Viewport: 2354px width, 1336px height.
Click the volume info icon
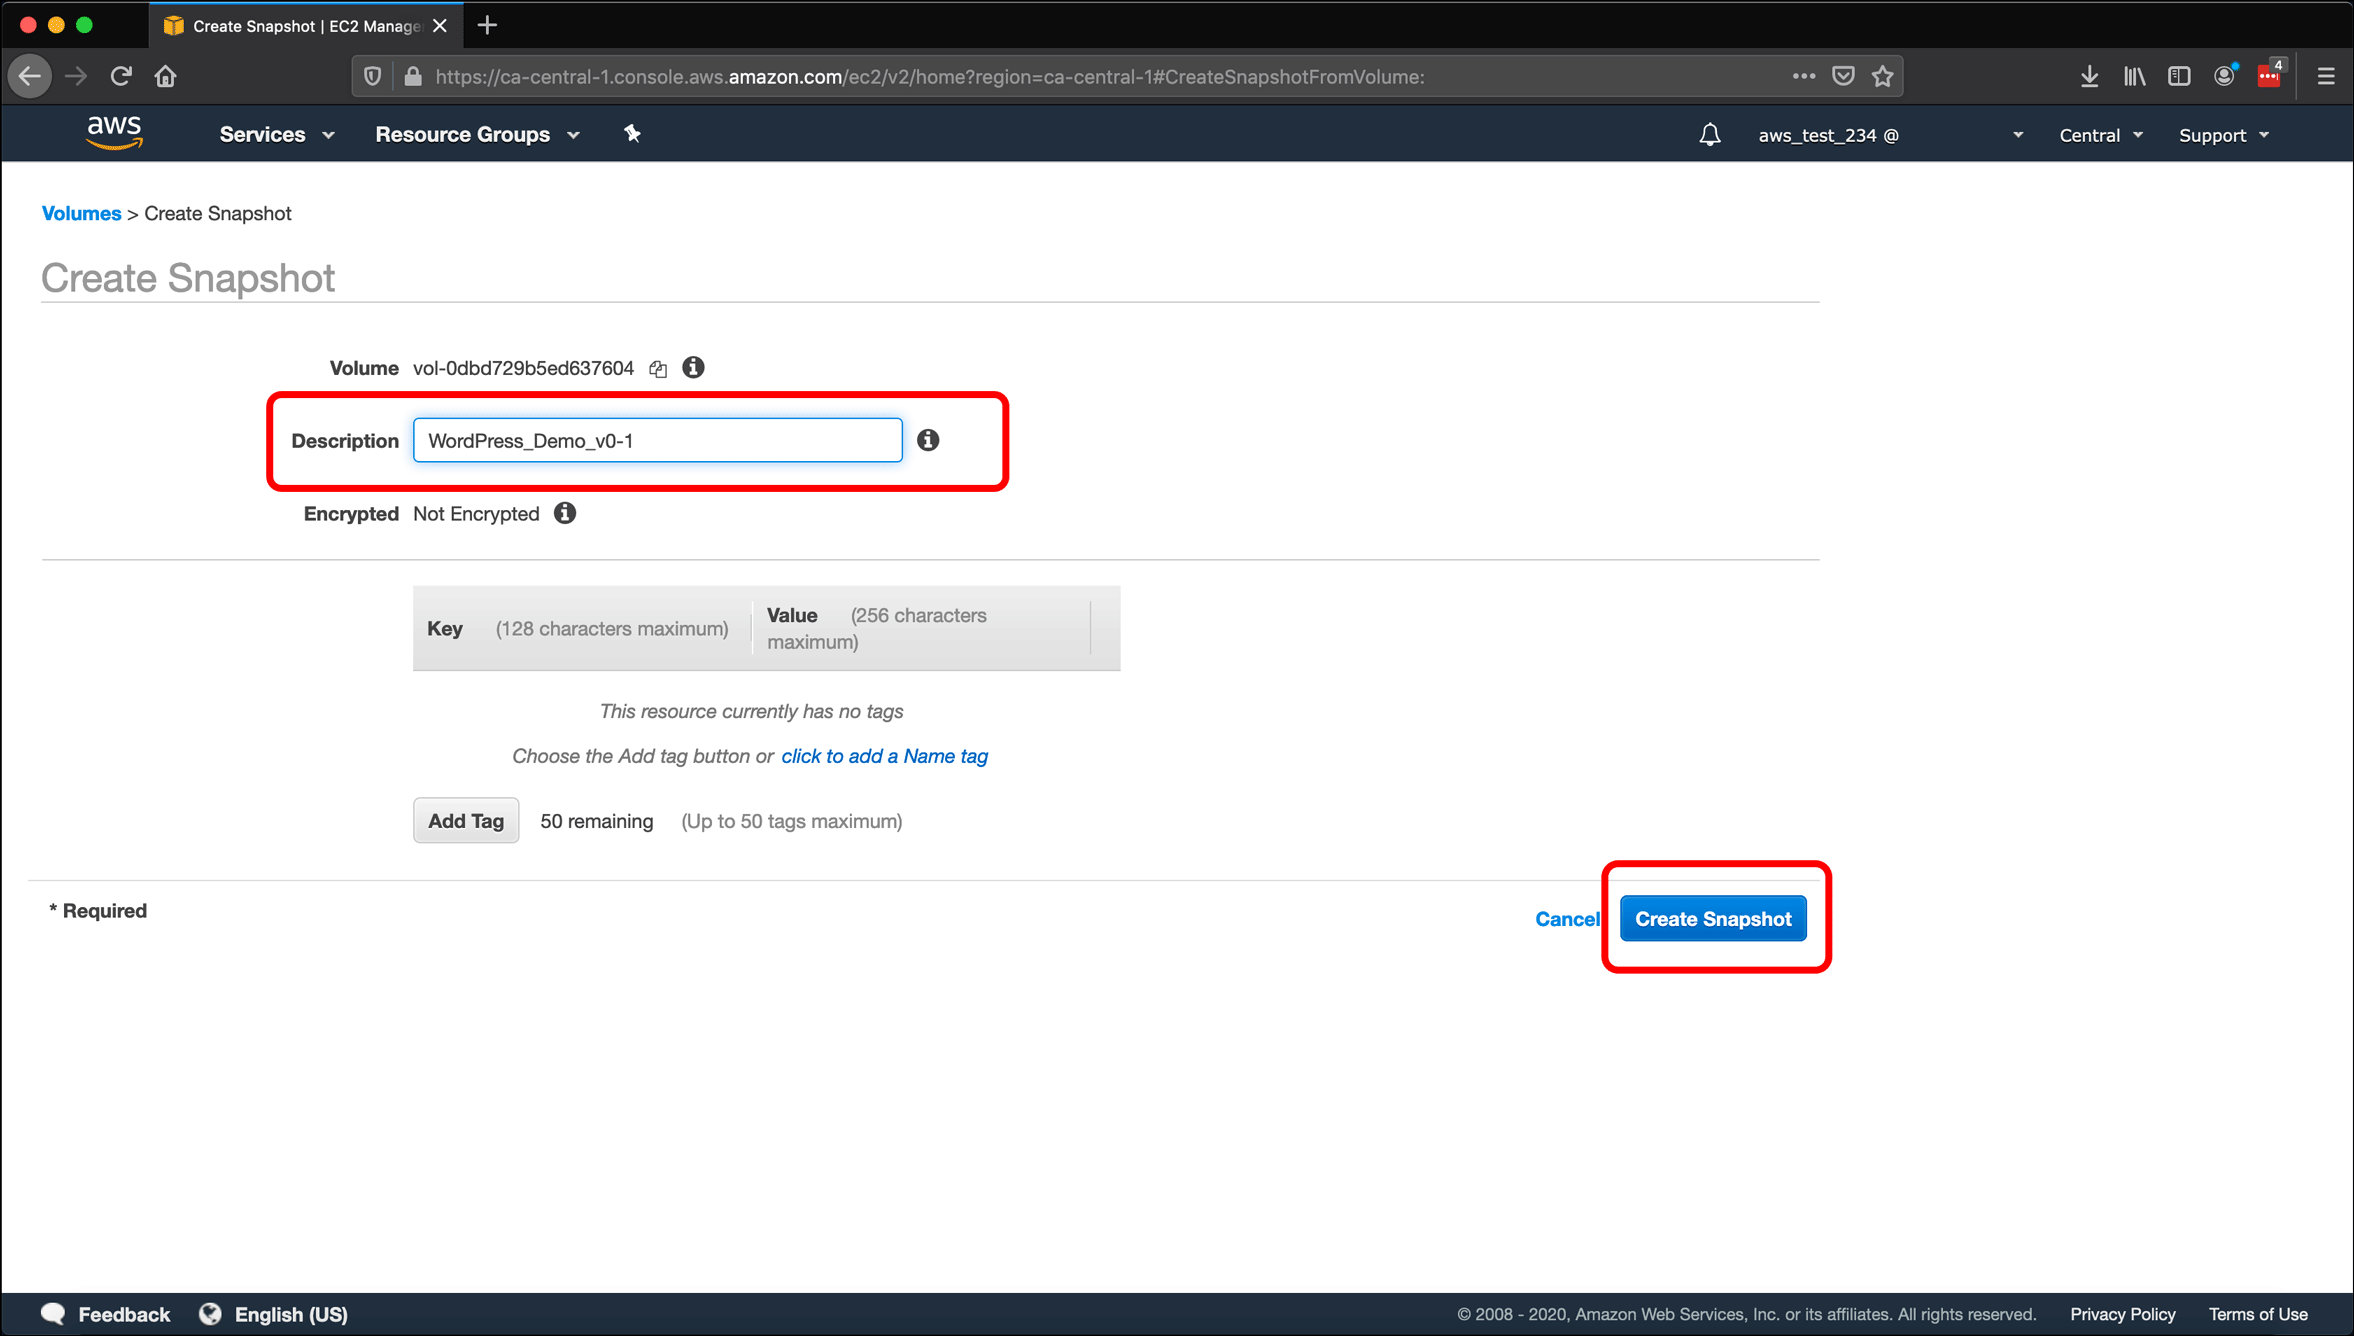click(692, 367)
